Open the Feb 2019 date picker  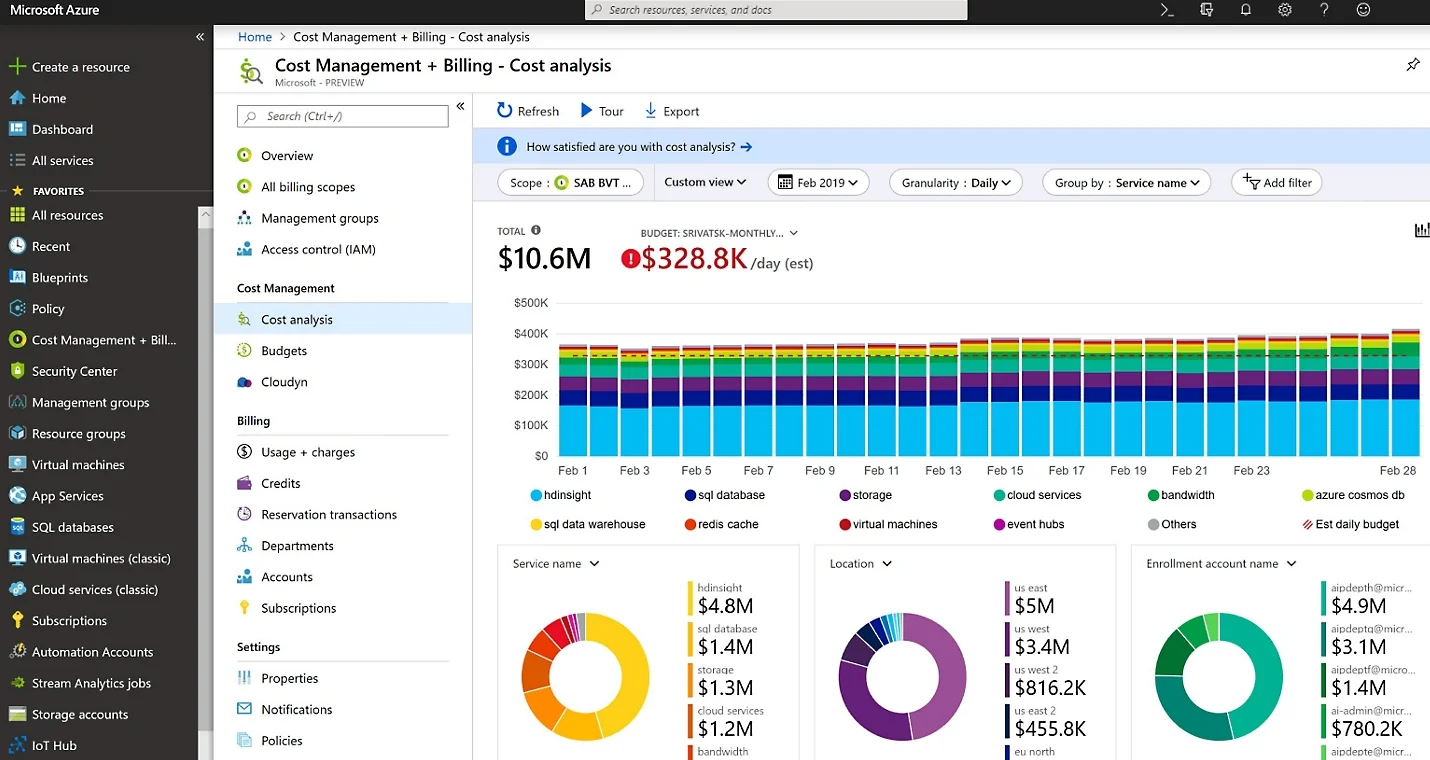tap(818, 183)
